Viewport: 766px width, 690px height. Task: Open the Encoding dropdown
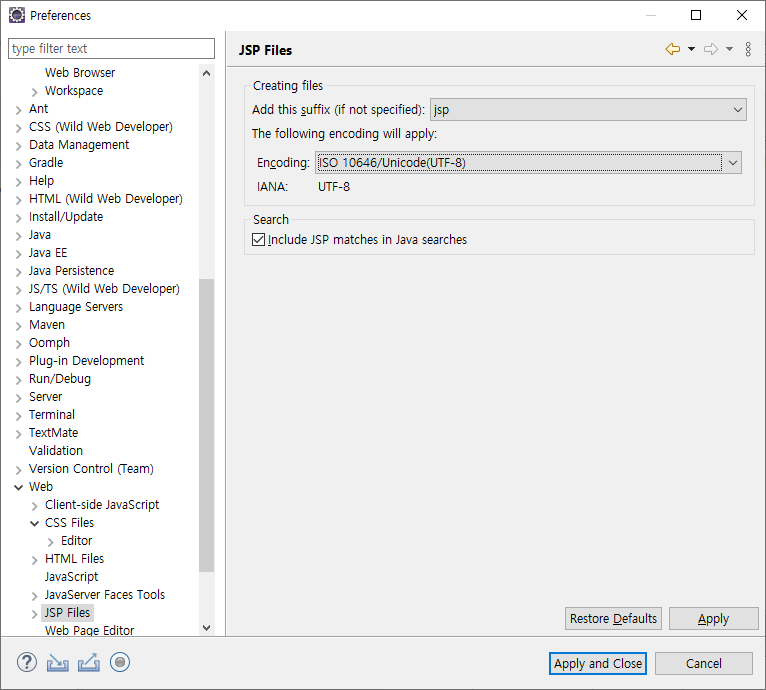(528, 162)
